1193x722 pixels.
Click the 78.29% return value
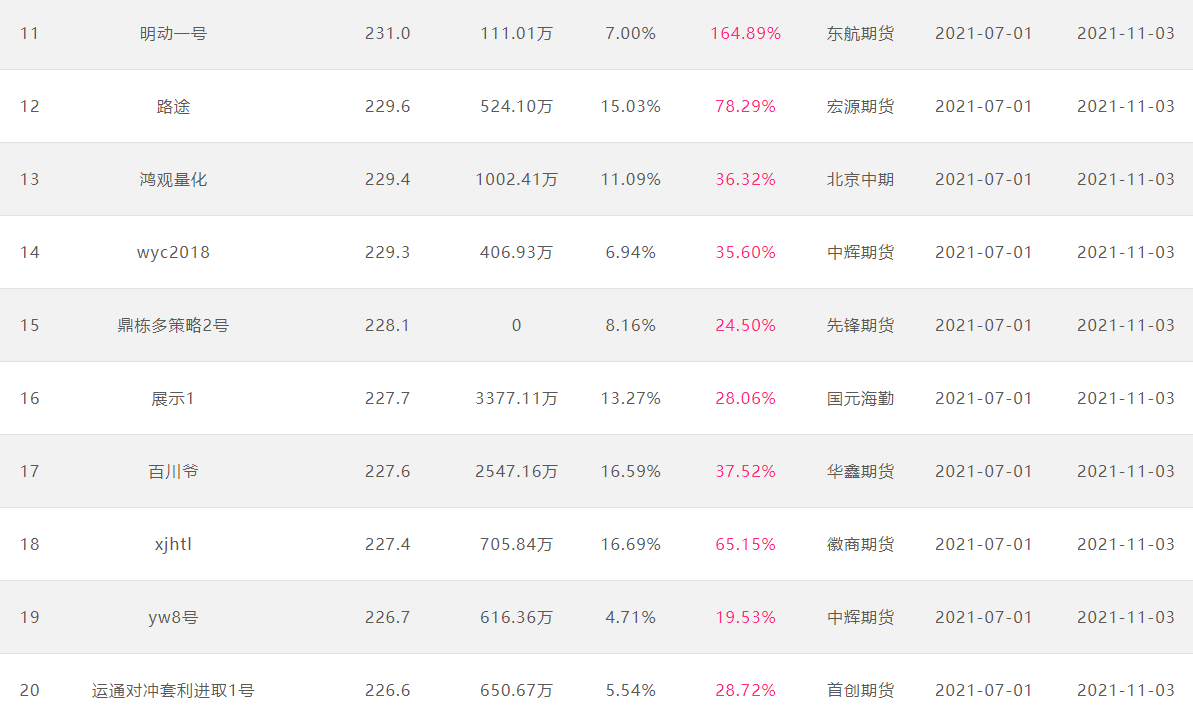(745, 107)
